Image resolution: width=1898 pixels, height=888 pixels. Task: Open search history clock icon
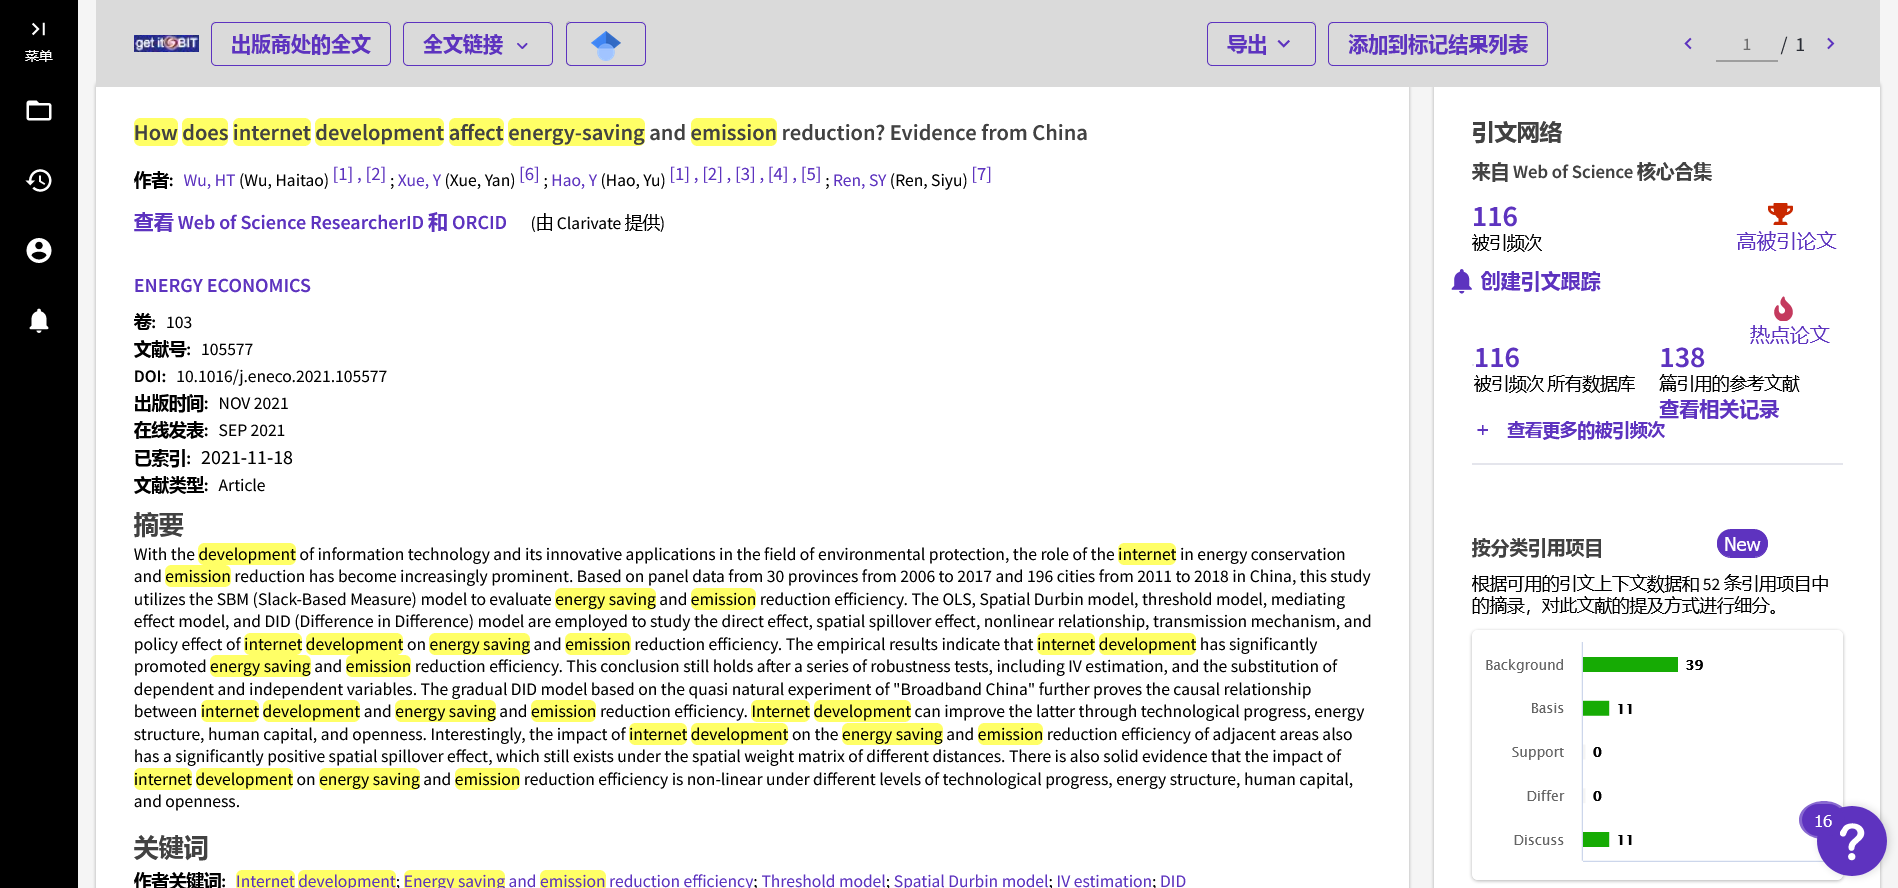(39, 181)
